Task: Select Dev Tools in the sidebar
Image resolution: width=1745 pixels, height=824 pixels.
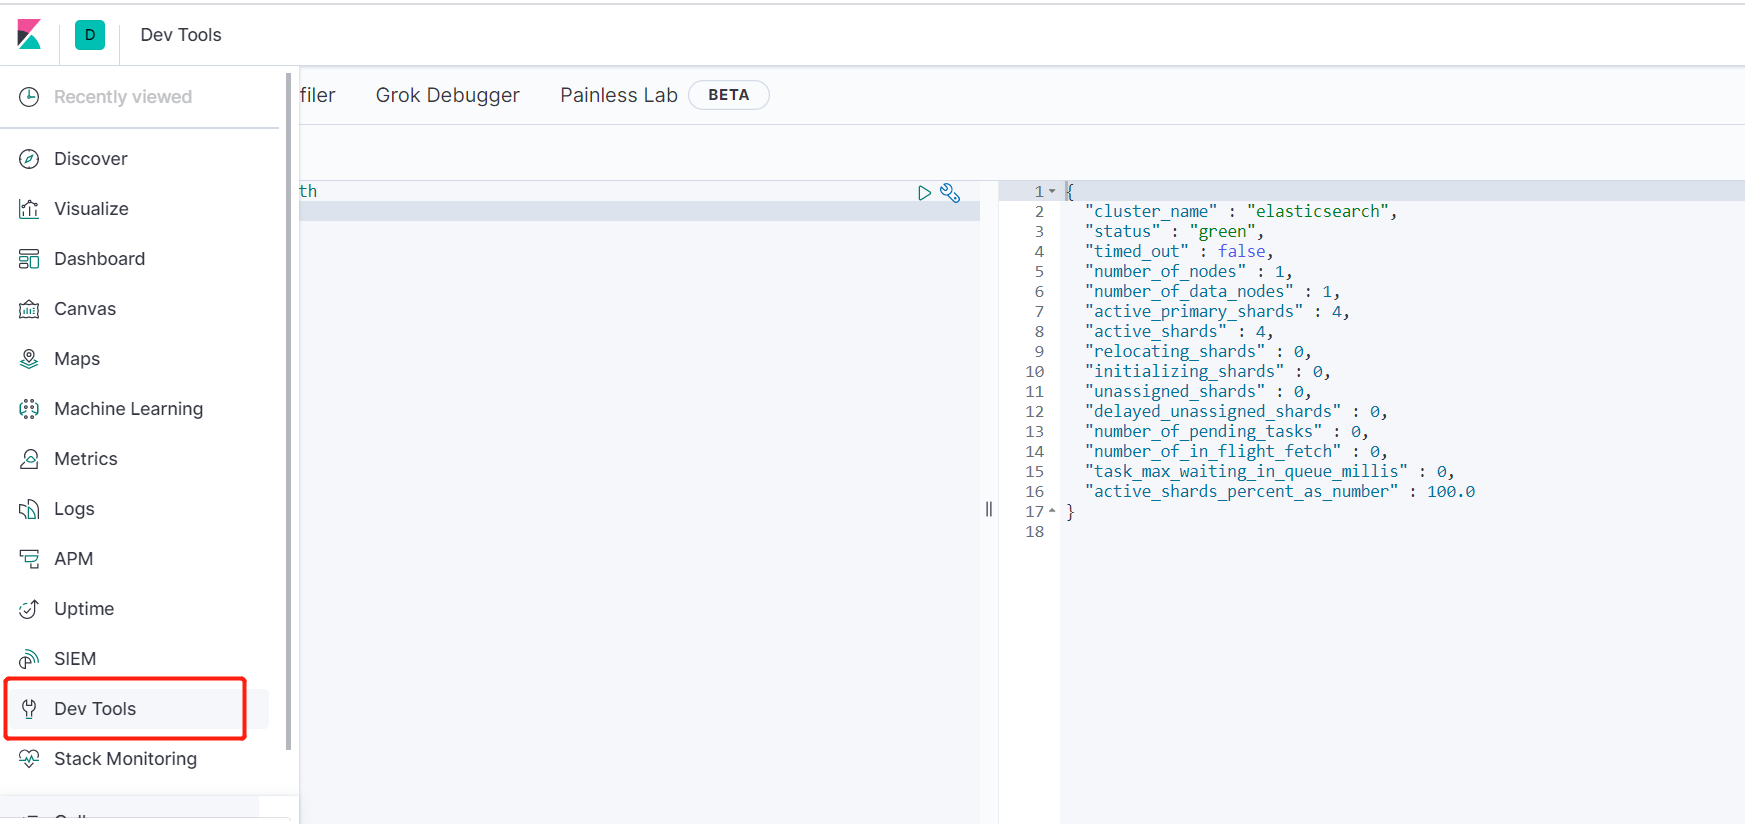Action: [x=95, y=709]
